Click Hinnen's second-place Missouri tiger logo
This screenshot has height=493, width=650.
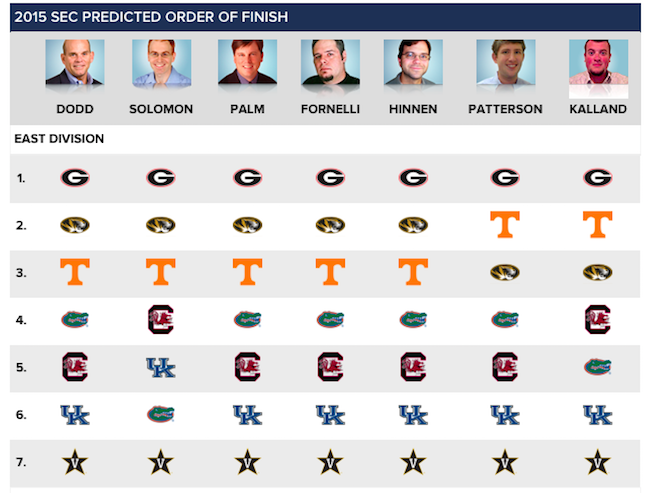(x=413, y=225)
